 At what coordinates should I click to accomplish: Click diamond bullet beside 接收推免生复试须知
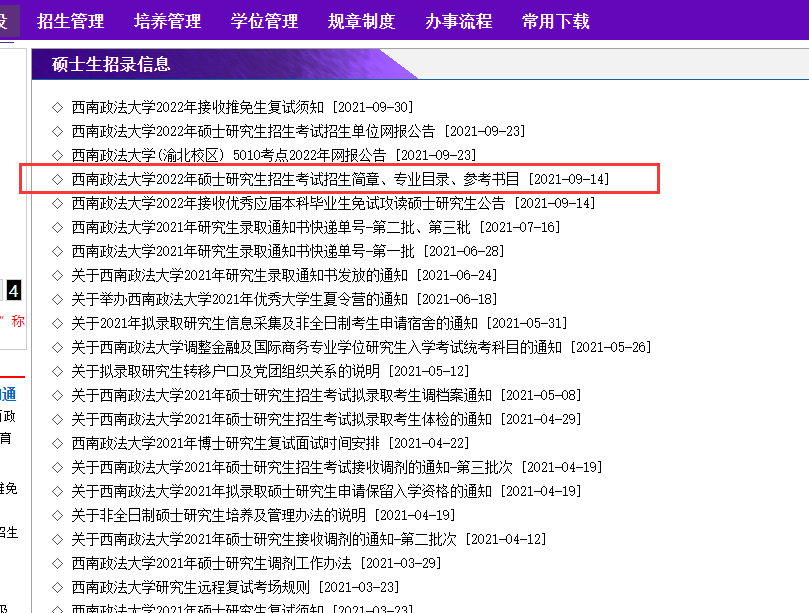click(x=57, y=107)
